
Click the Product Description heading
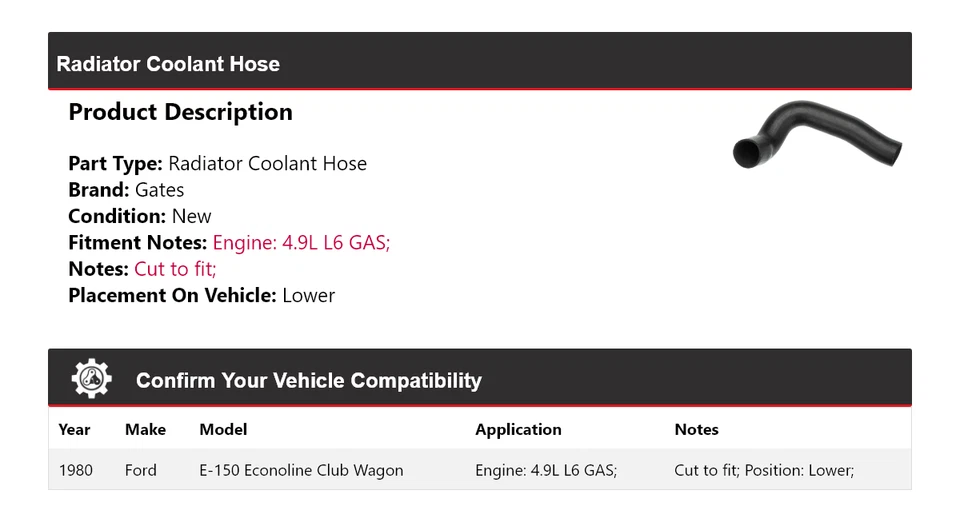click(x=180, y=112)
